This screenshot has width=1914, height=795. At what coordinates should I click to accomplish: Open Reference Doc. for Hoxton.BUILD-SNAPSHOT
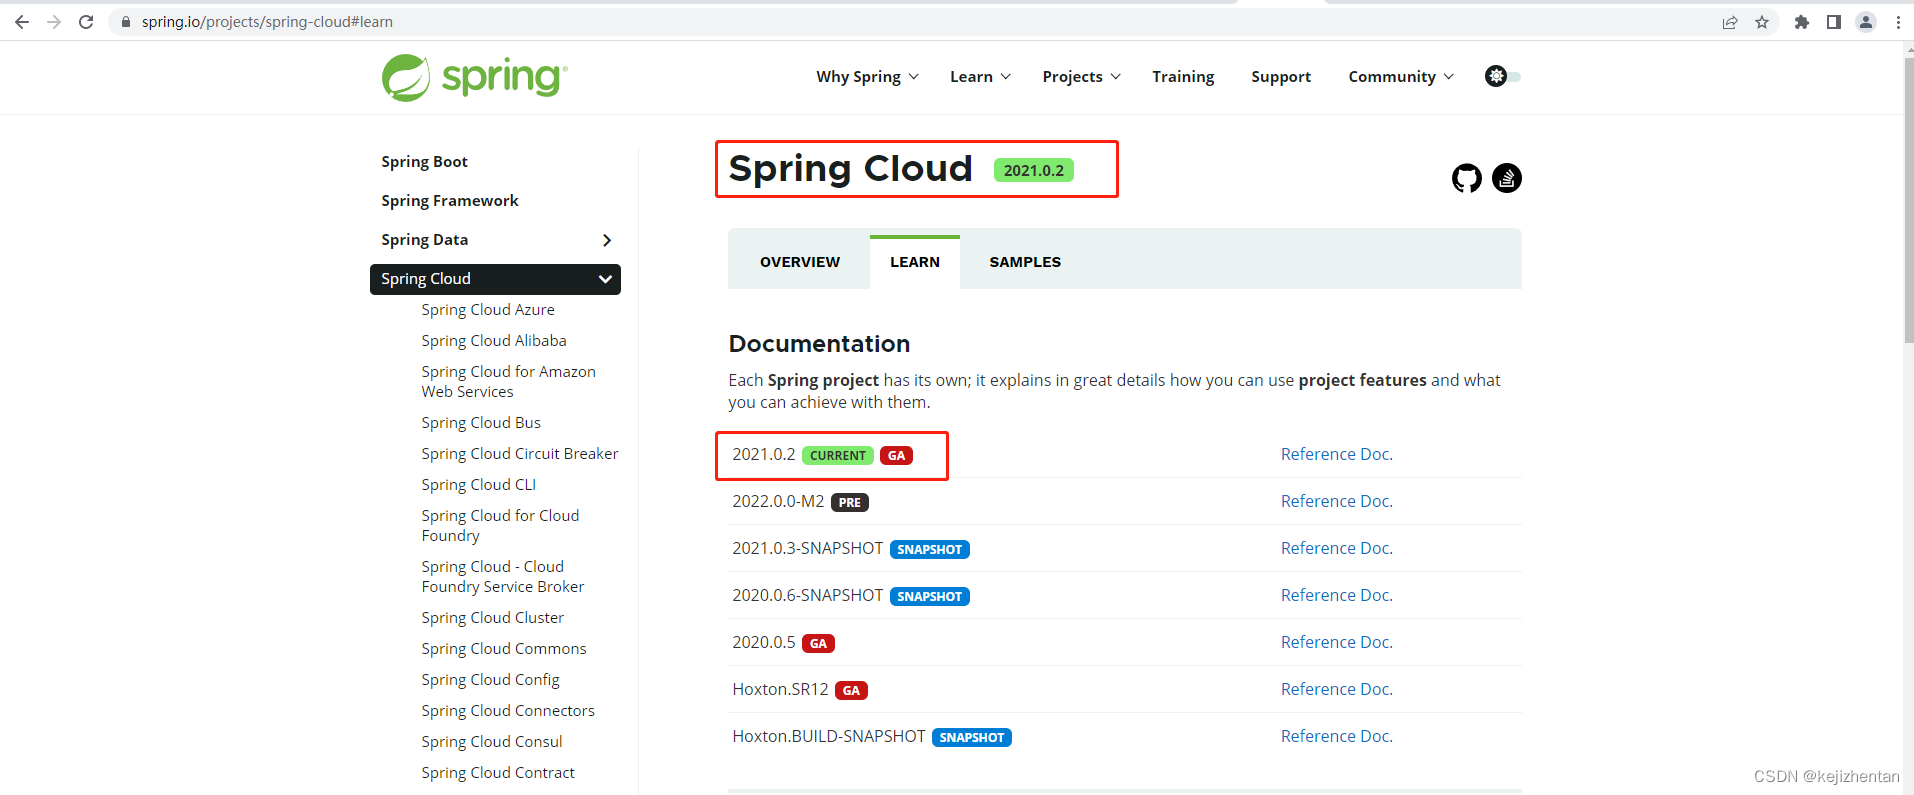[x=1337, y=736]
